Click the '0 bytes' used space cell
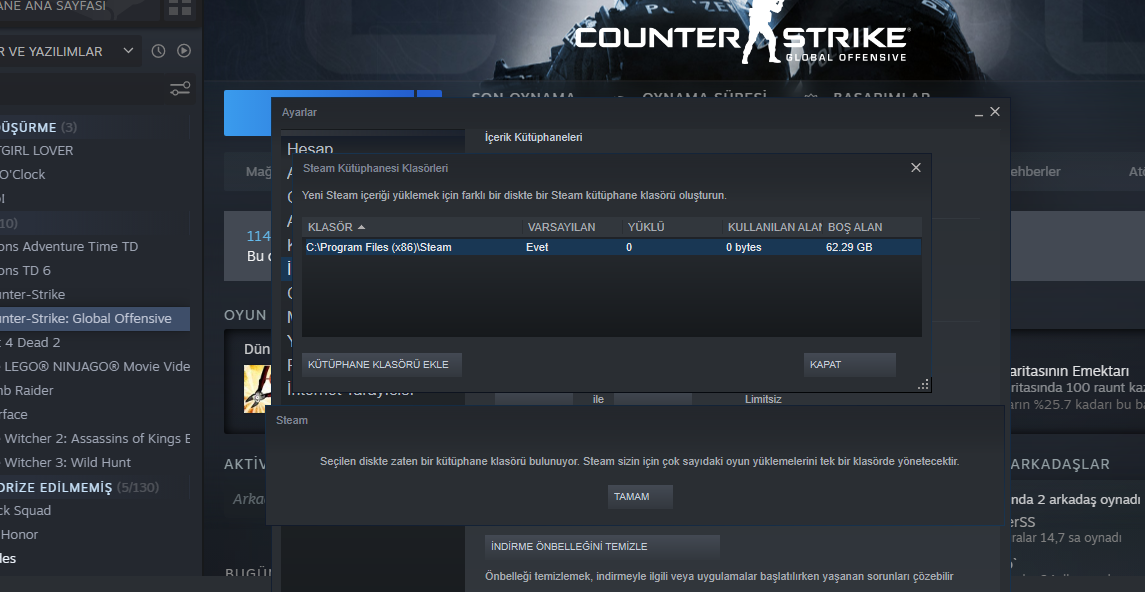Screen dimensions: 1145x592 pyautogui.click(x=743, y=247)
